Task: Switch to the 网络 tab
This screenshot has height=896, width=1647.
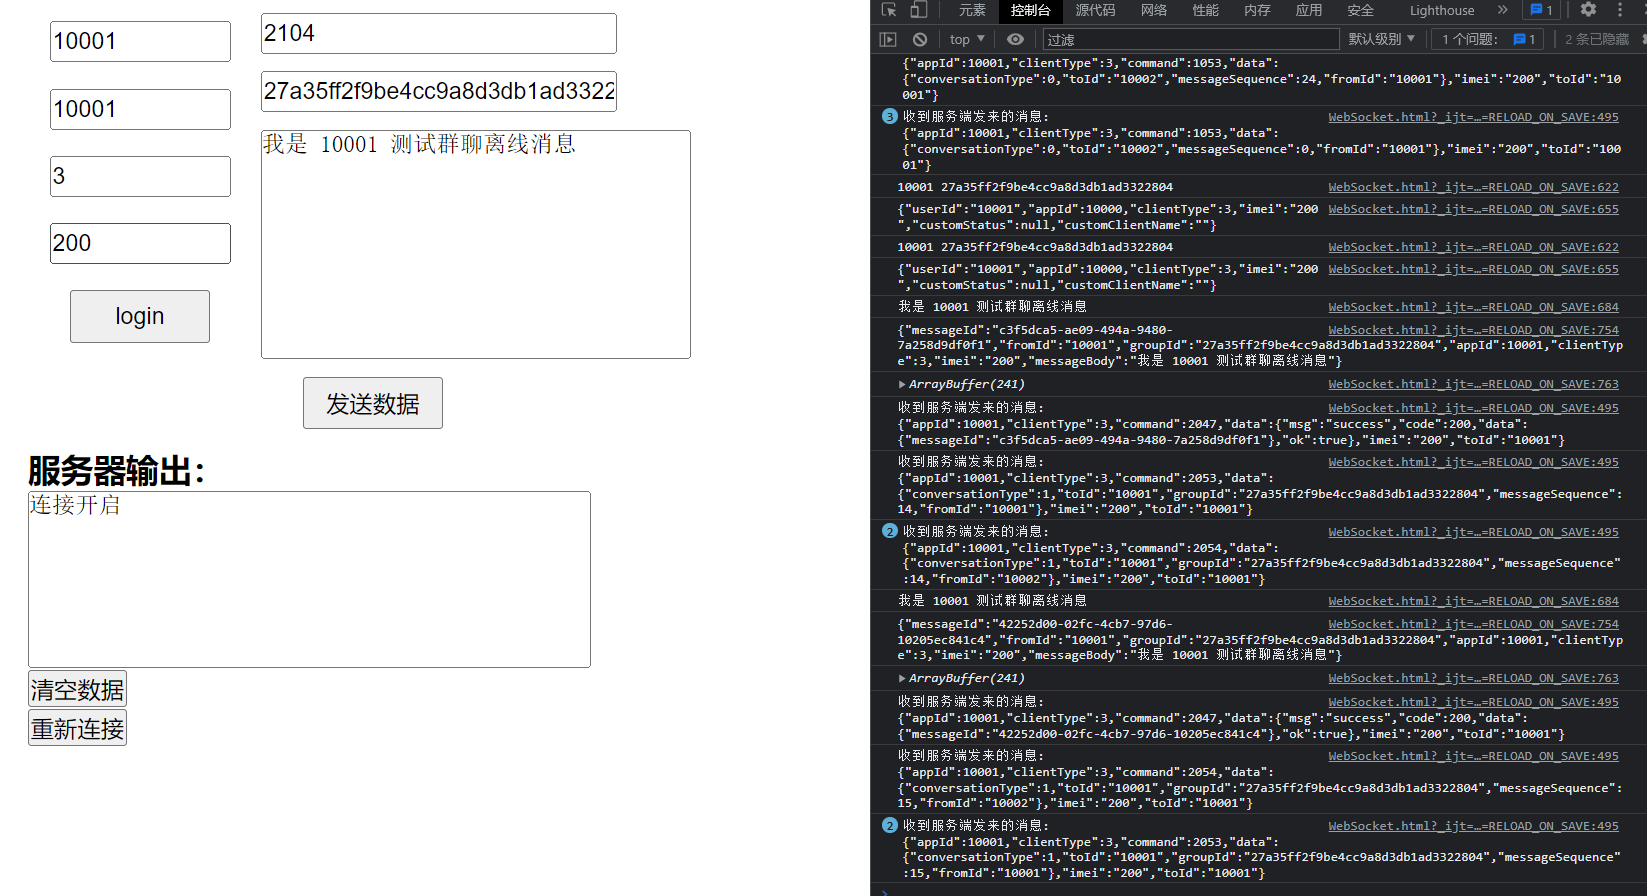Action: click(1153, 10)
